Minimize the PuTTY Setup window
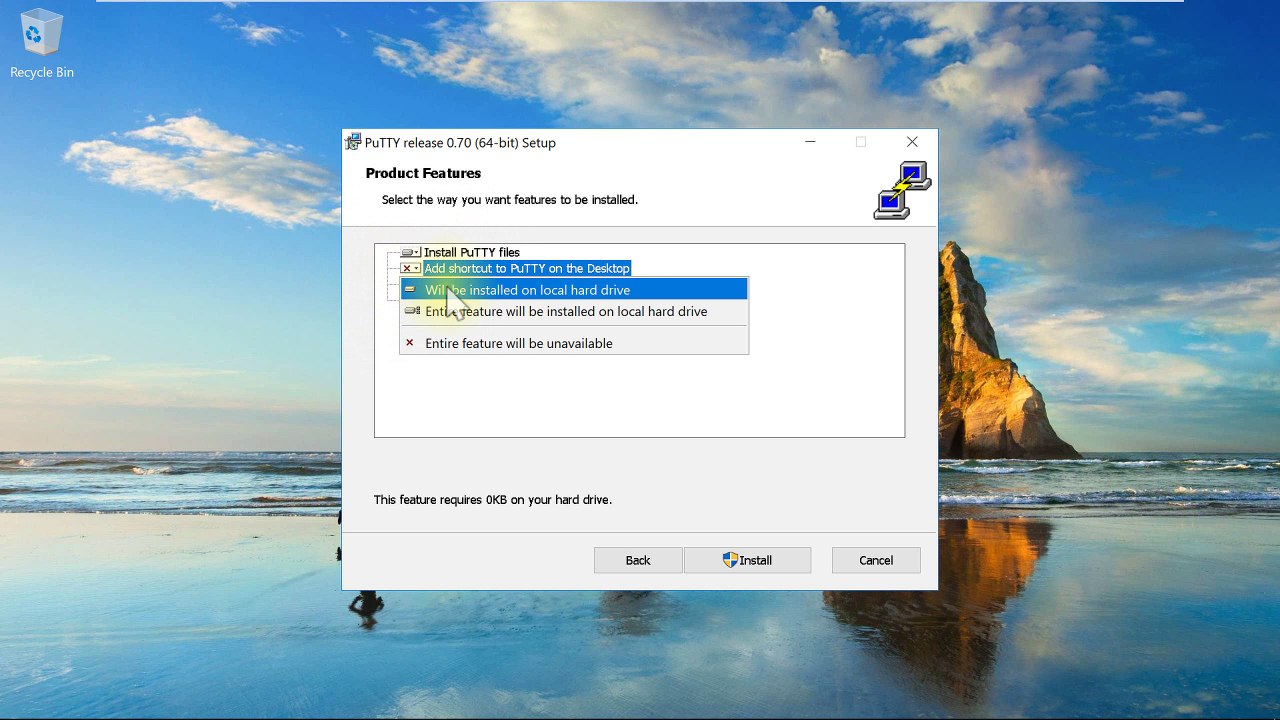Image resolution: width=1280 pixels, height=720 pixels. (811, 142)
